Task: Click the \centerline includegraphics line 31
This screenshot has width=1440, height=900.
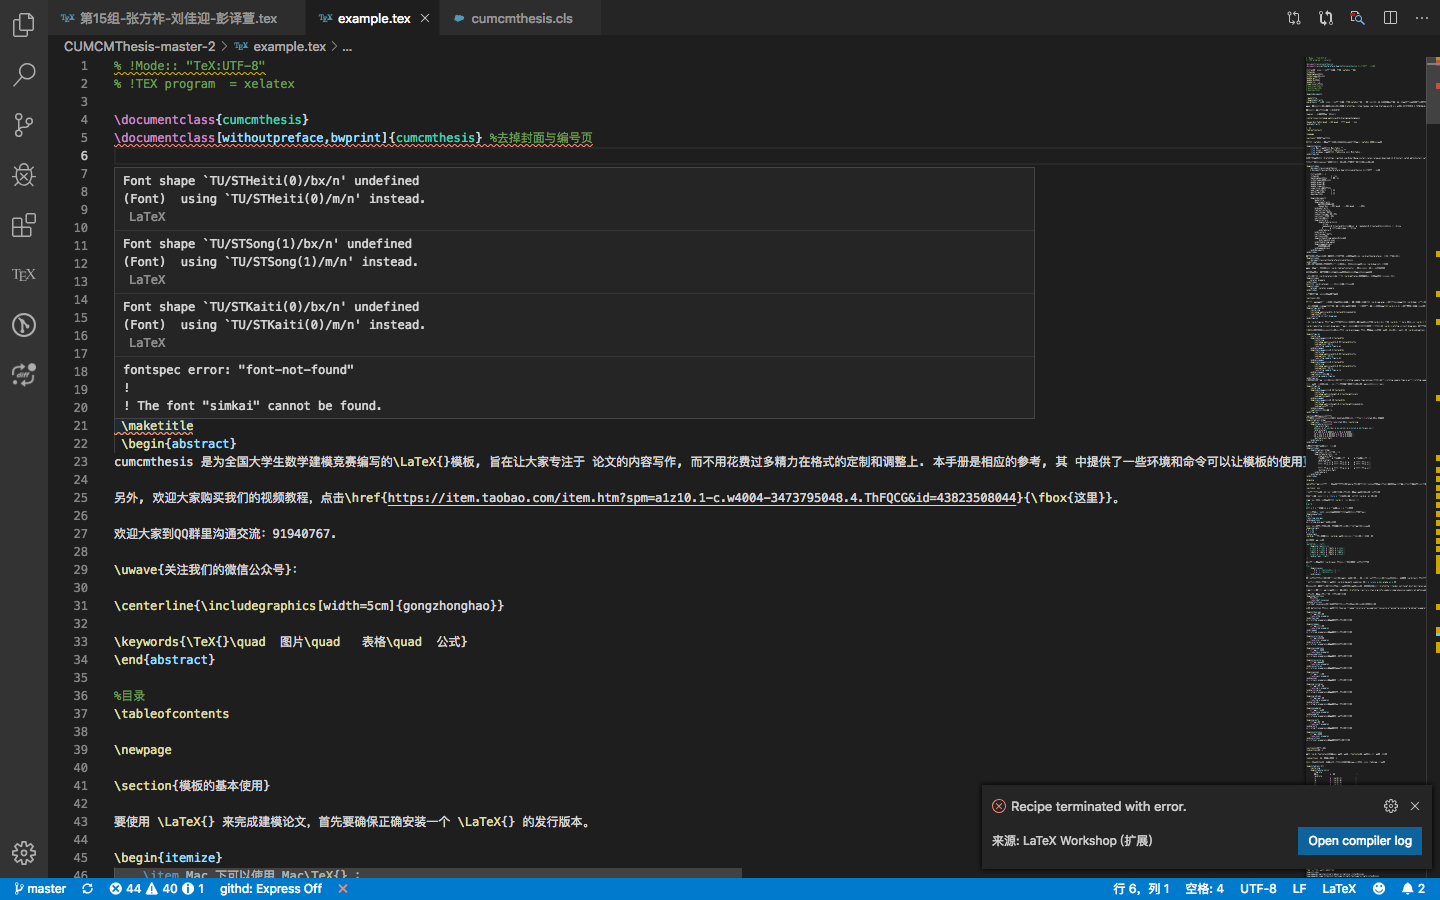Action: click(x=309, y=606)
